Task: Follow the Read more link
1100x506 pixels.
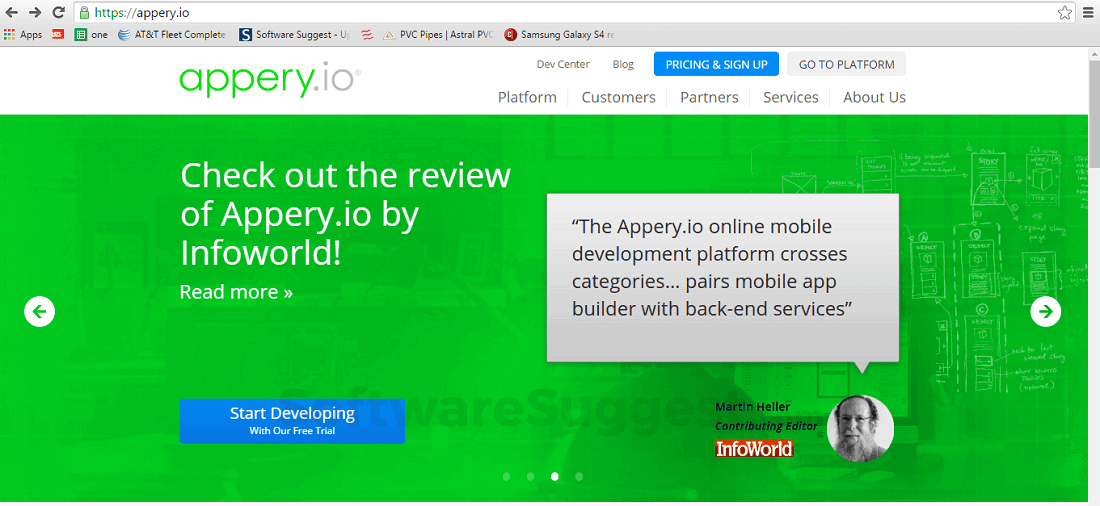Action: (236, 292)
